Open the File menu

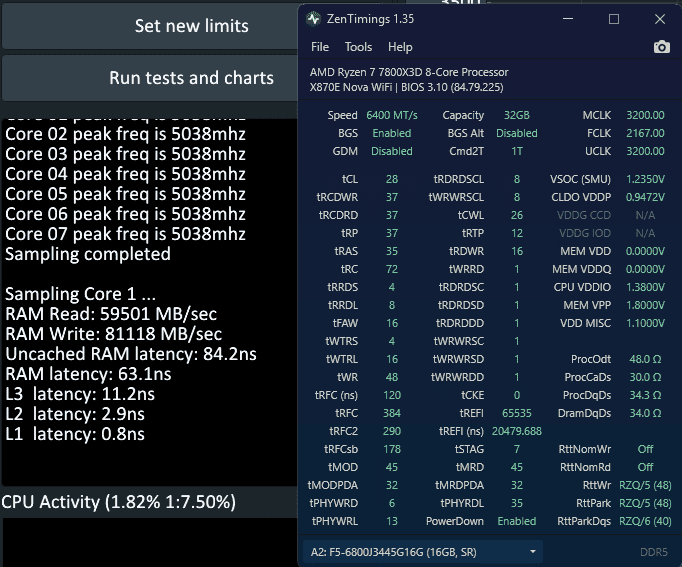(320, 47)
